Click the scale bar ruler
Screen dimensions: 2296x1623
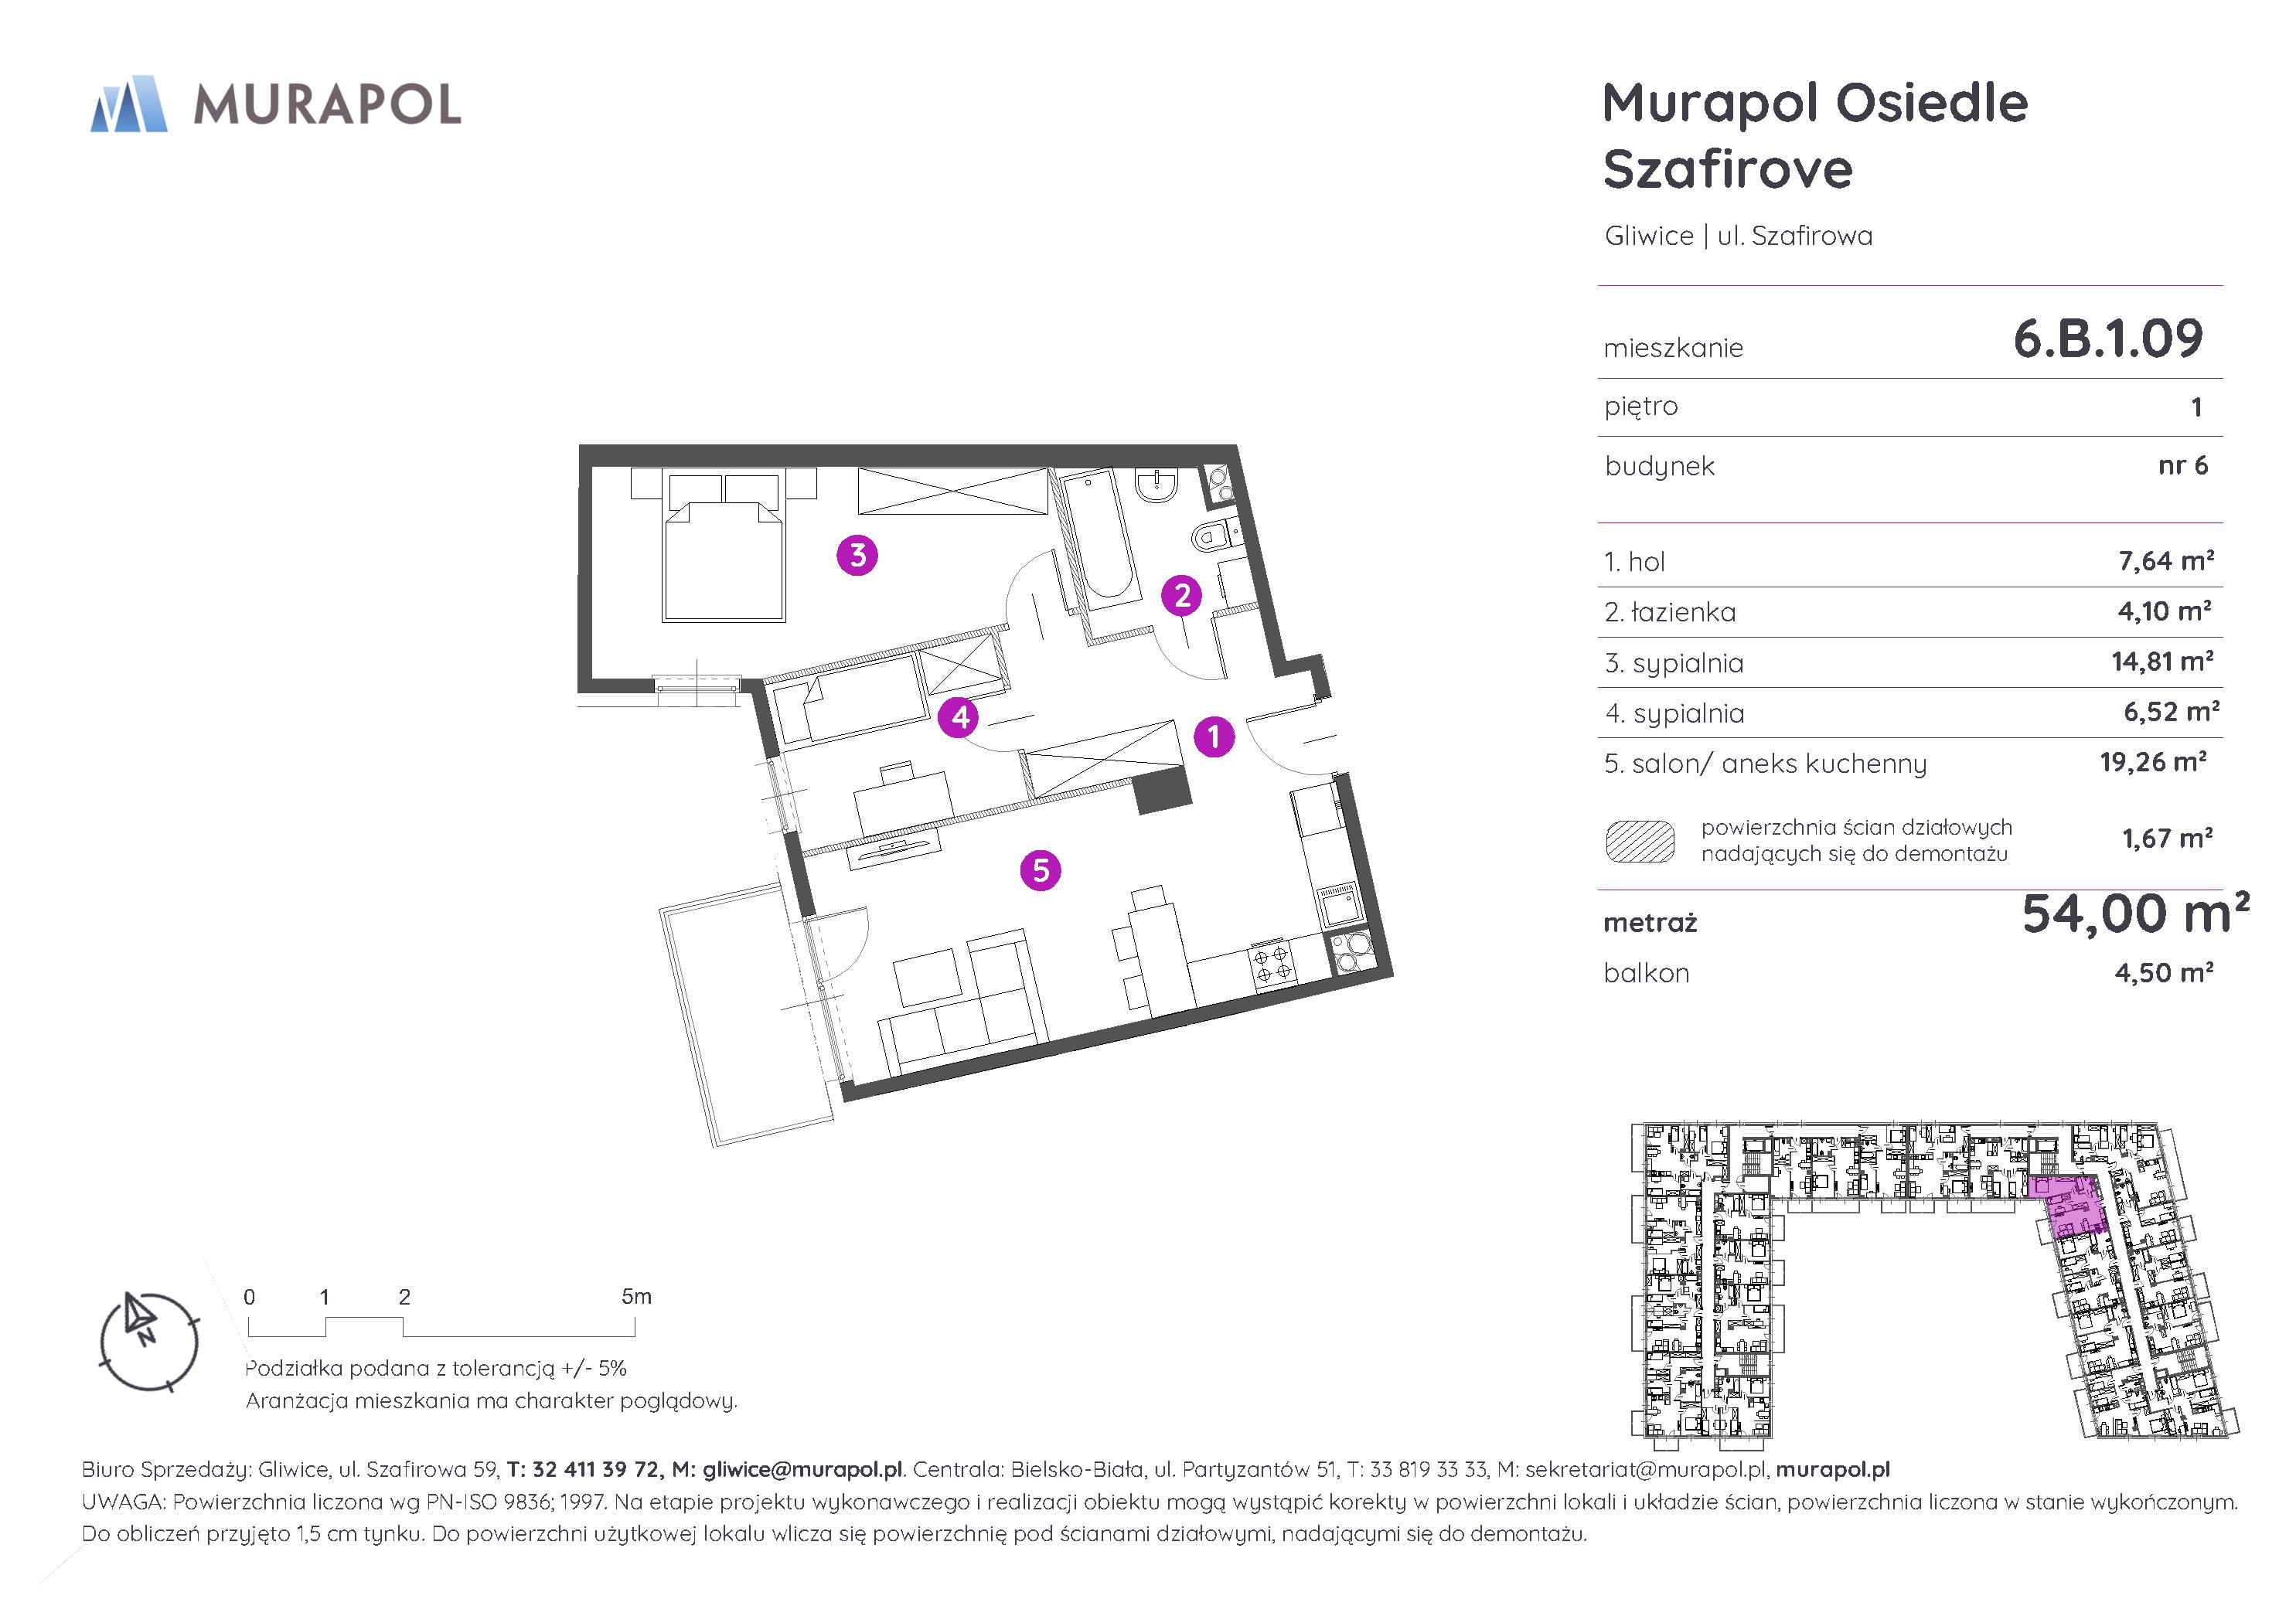(x=441, y=1327)
